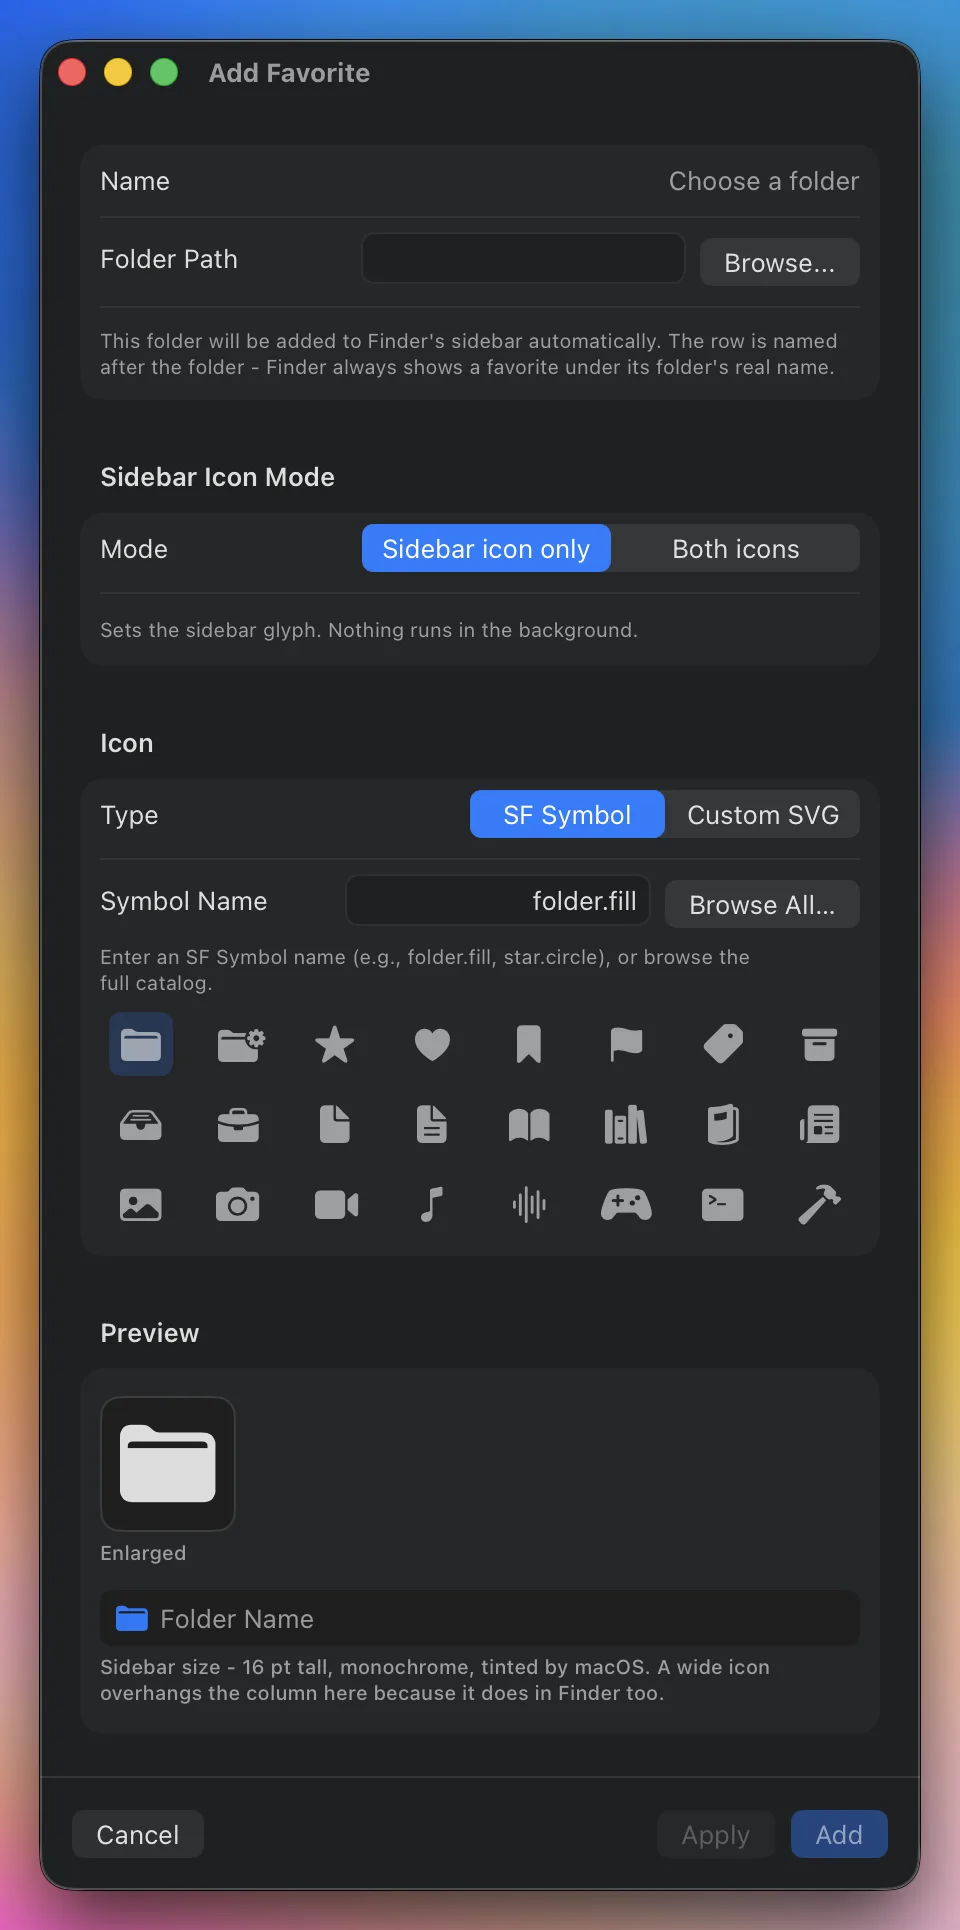The image size is (960, 1930).
Task: Select the newspaper symbol icon
Action: [820, 1125]
